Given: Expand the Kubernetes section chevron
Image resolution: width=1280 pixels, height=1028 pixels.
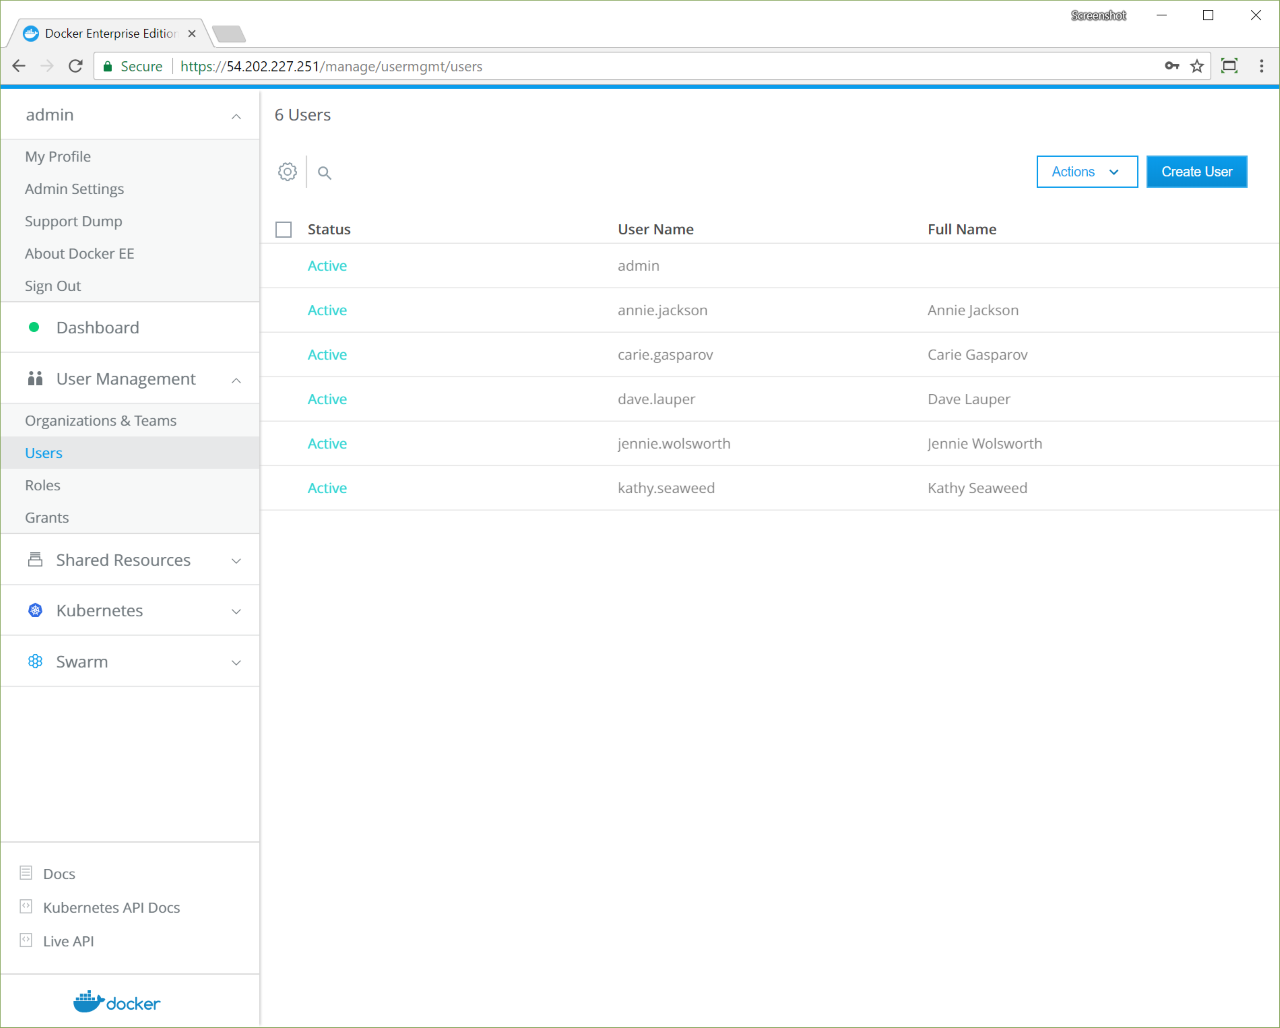Looking at the screenshot, I should tap(236, 611).
